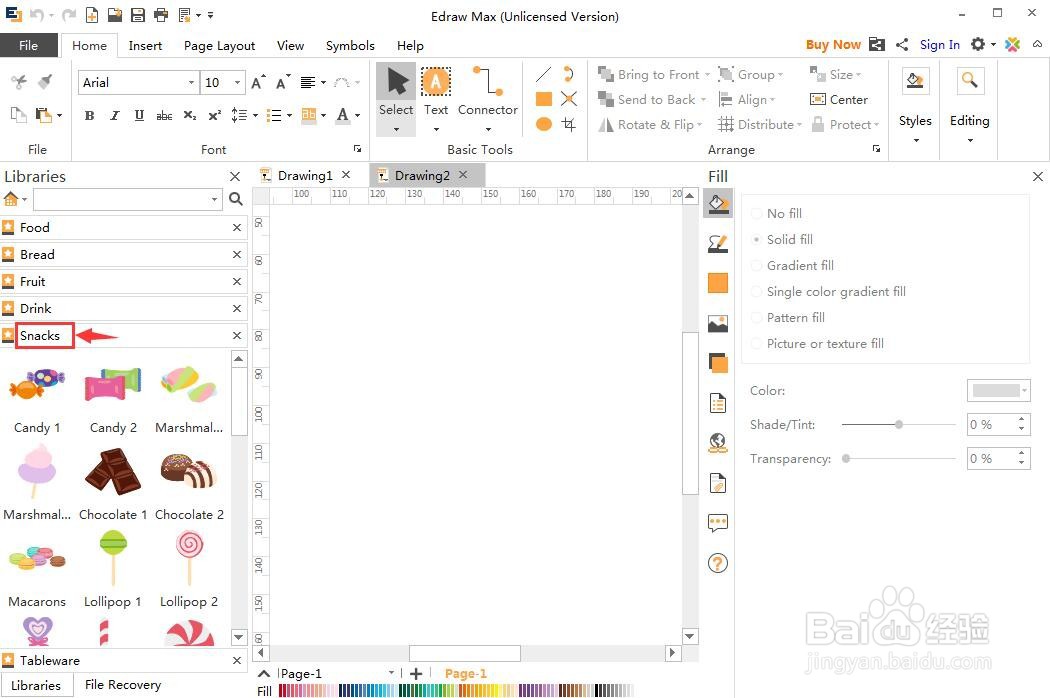
Task: Switch to the Page Layout ribbon tab
Action: (x=219, y=46)
